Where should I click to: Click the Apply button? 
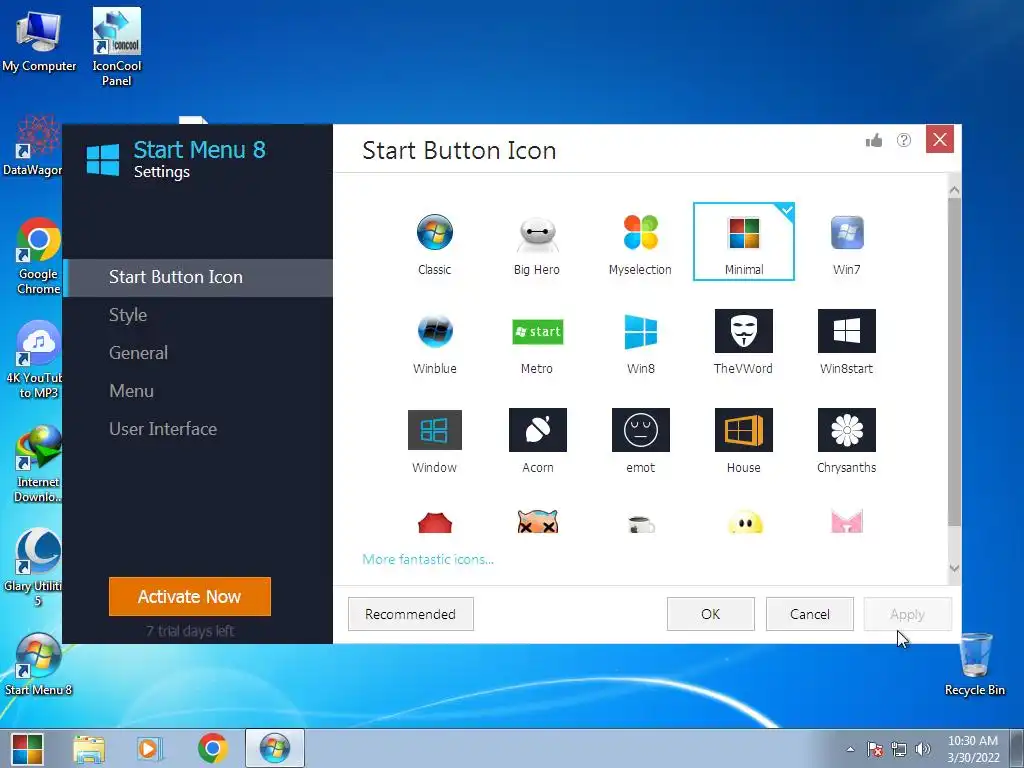908,614
